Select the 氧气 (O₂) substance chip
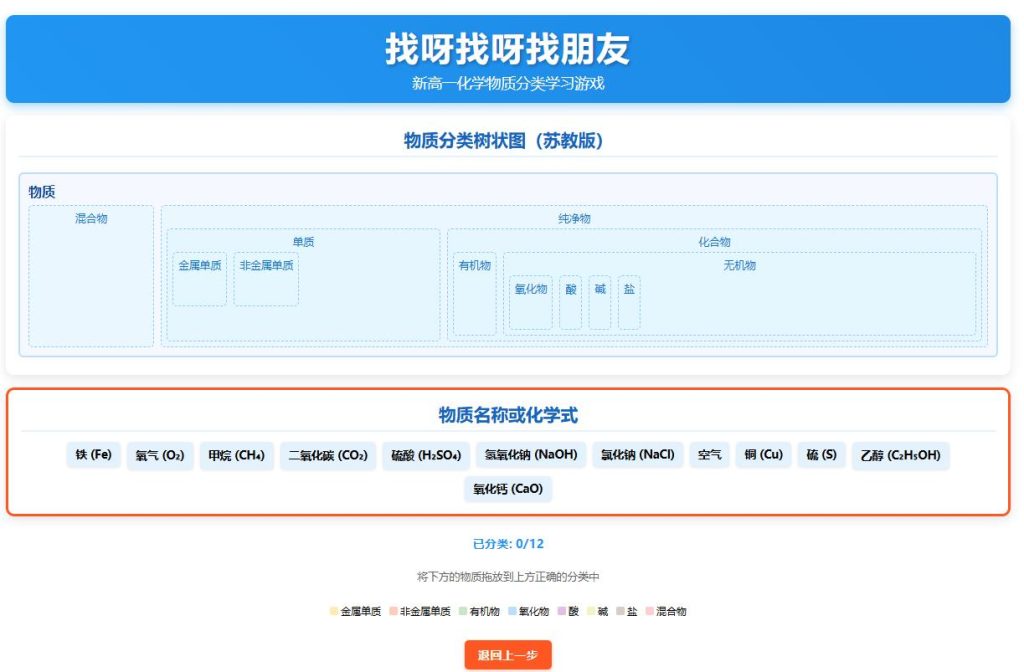Image resolution: width=1024 pixels, height=672 pixels. click(160, 456)
